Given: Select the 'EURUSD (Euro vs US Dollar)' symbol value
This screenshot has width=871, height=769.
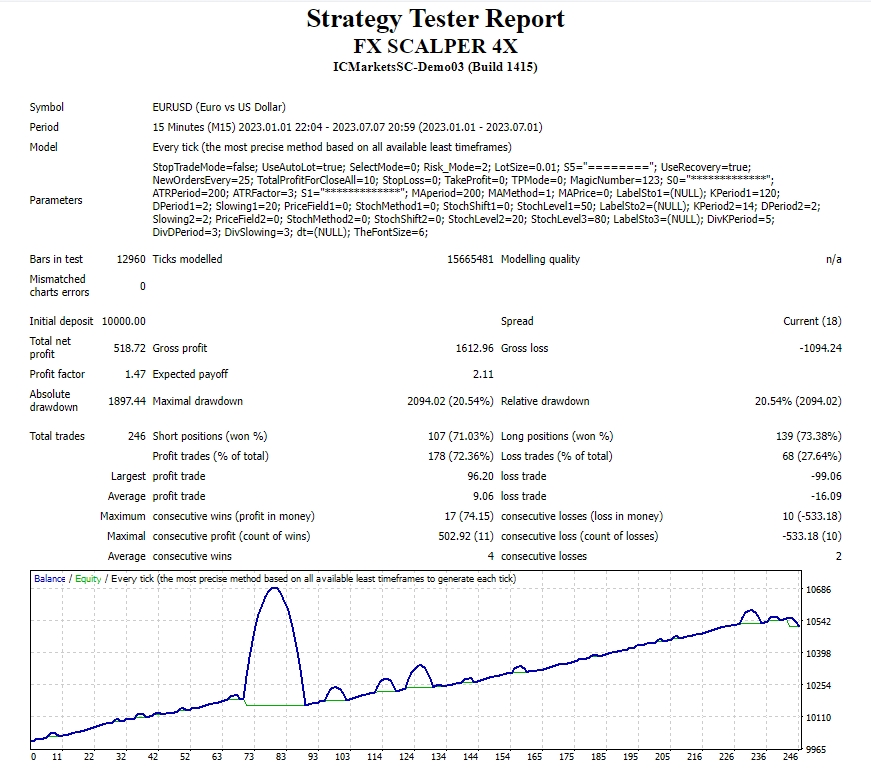Looking at the screenshot, I should (219, 107).
